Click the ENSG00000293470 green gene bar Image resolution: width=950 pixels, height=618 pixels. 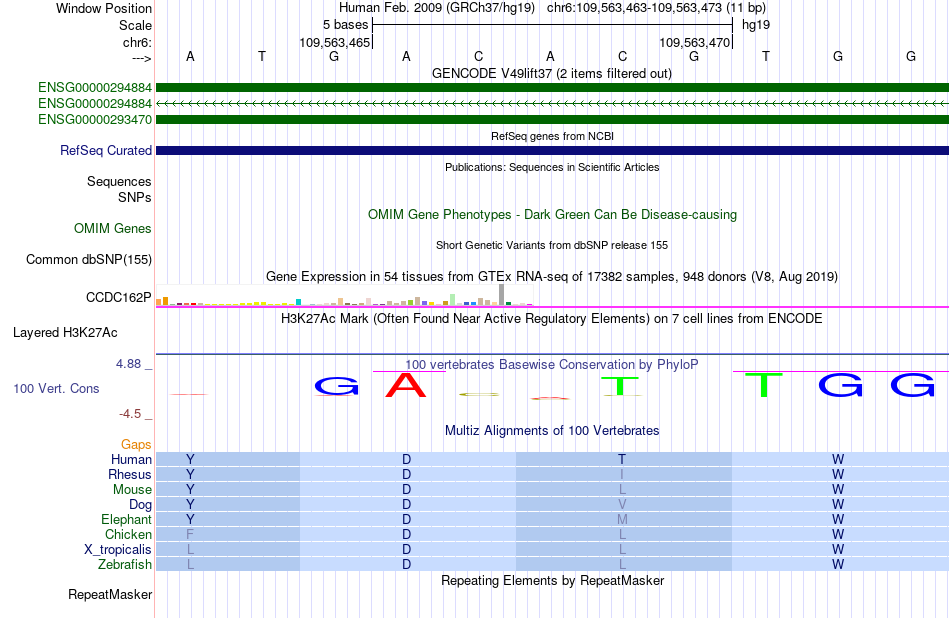pyautogui.click(x=552, y=119)
